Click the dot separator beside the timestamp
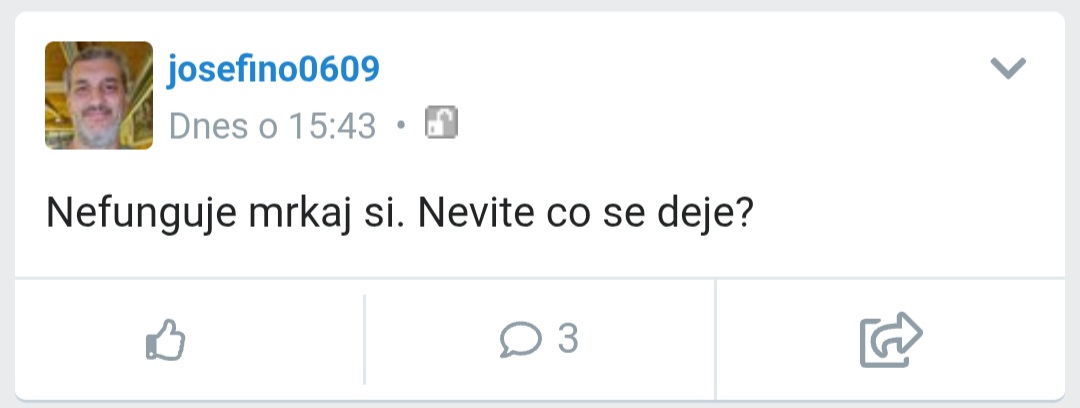1080x408 pixels. point(401,126)
